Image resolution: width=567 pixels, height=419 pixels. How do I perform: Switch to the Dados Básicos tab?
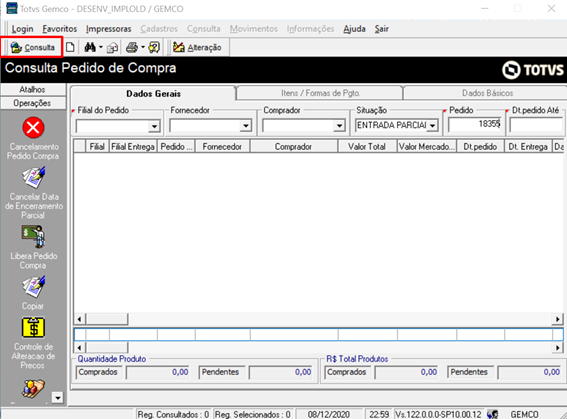tap(487, 93)
